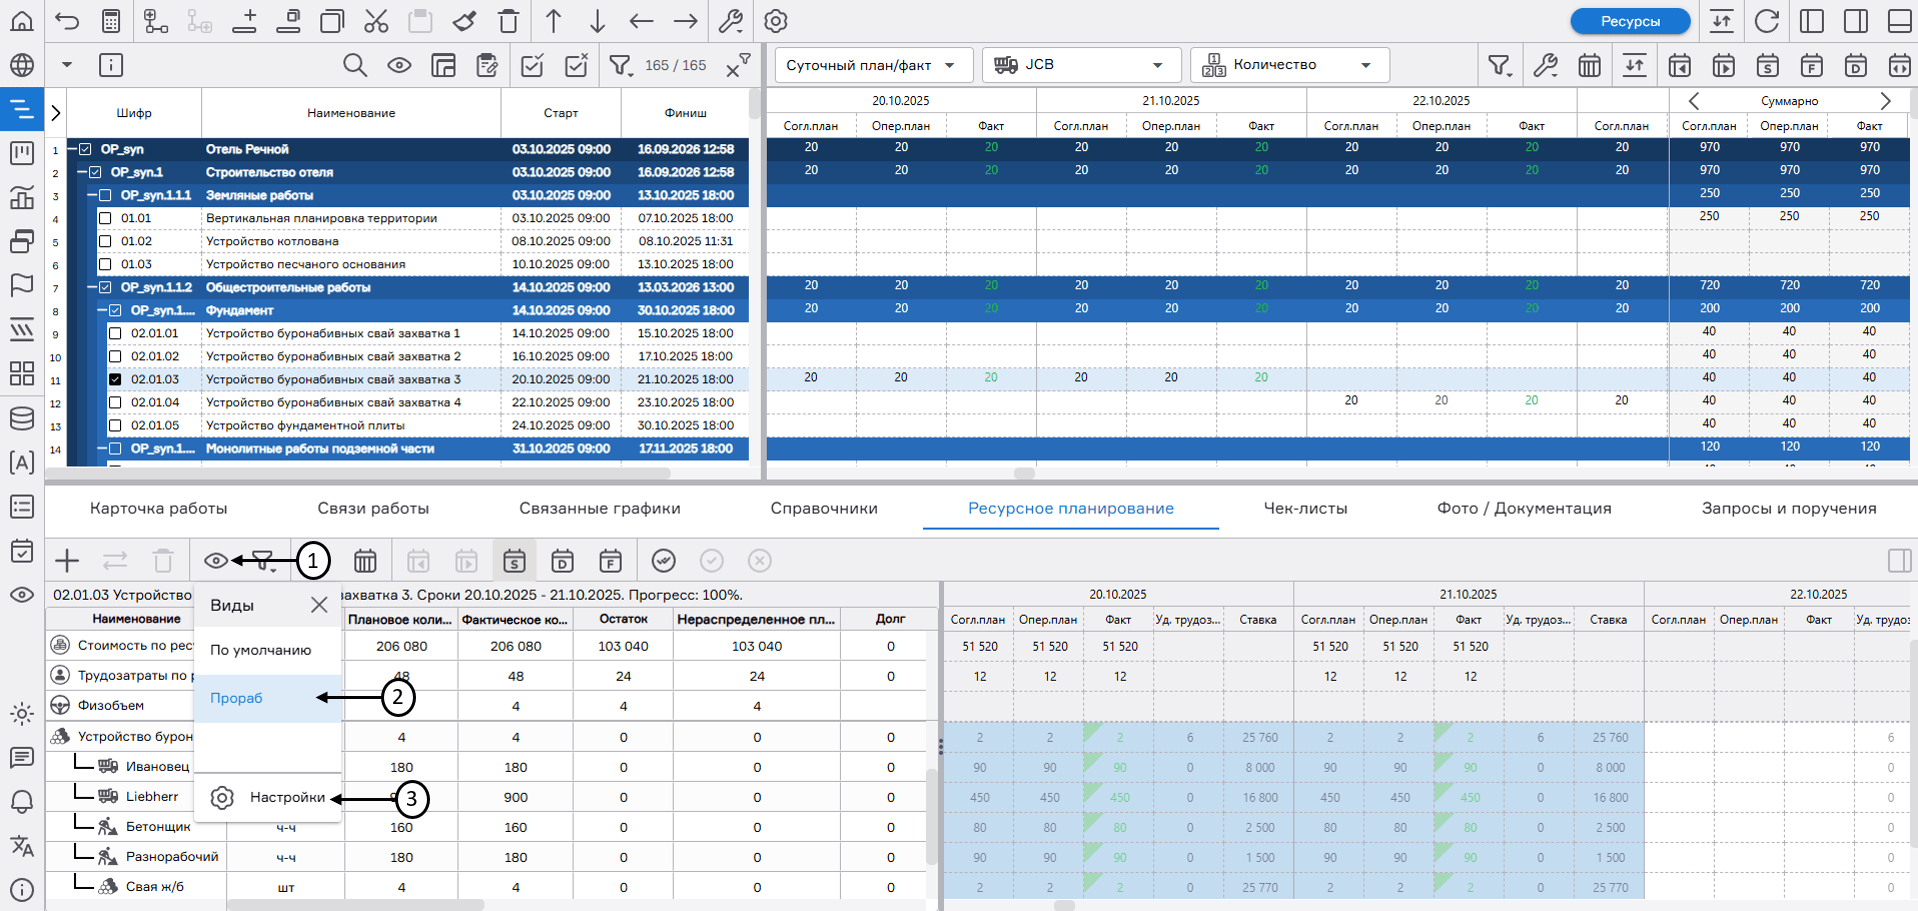The width and height of the screenshot is (1918, 911).
Task: Open the wrench tools icon in top toolbar
Action: 731,21
